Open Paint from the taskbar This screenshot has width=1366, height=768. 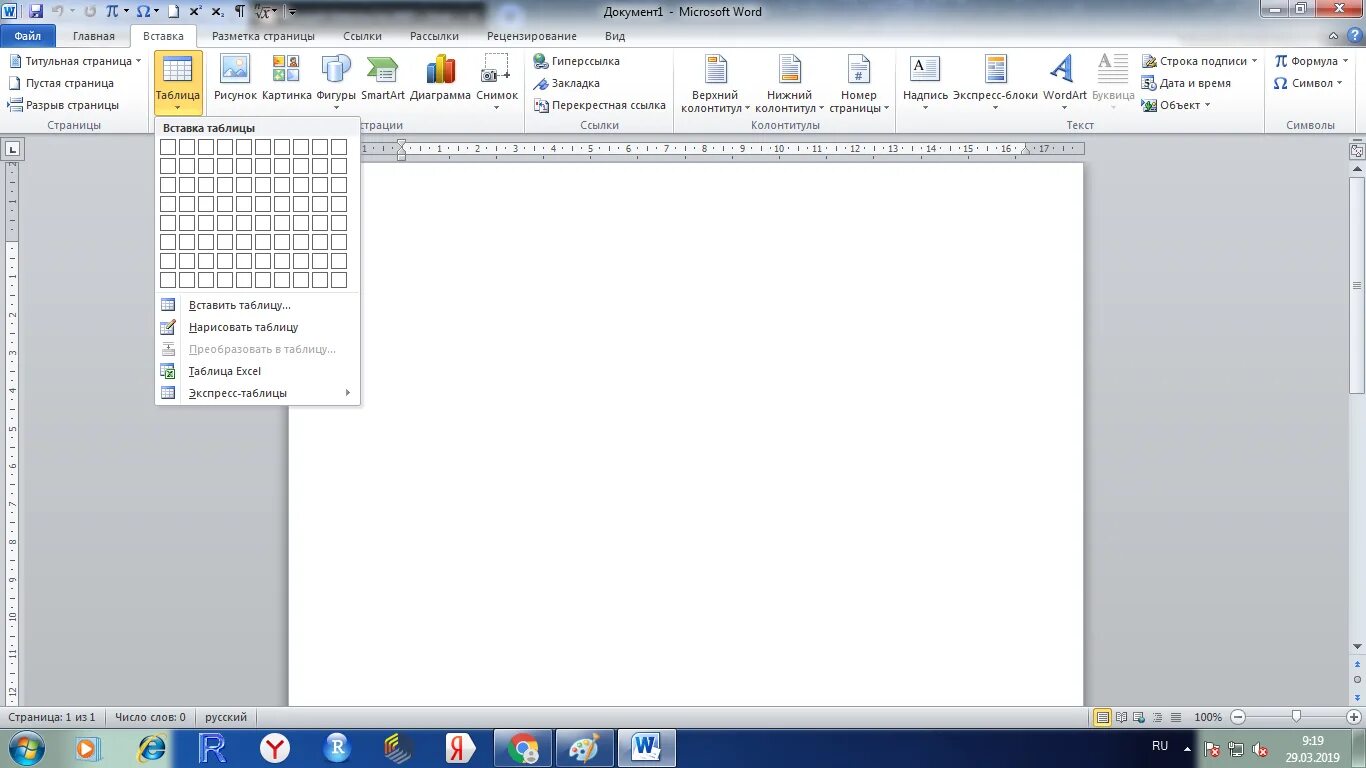pyautogui.click(x=585, y=748)
